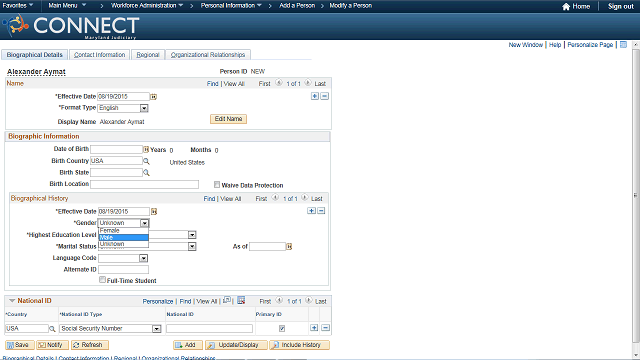The image size is (640, 360).
Task: Delete the National ID row
Action: pyautogui.click(x=325, y=328)
